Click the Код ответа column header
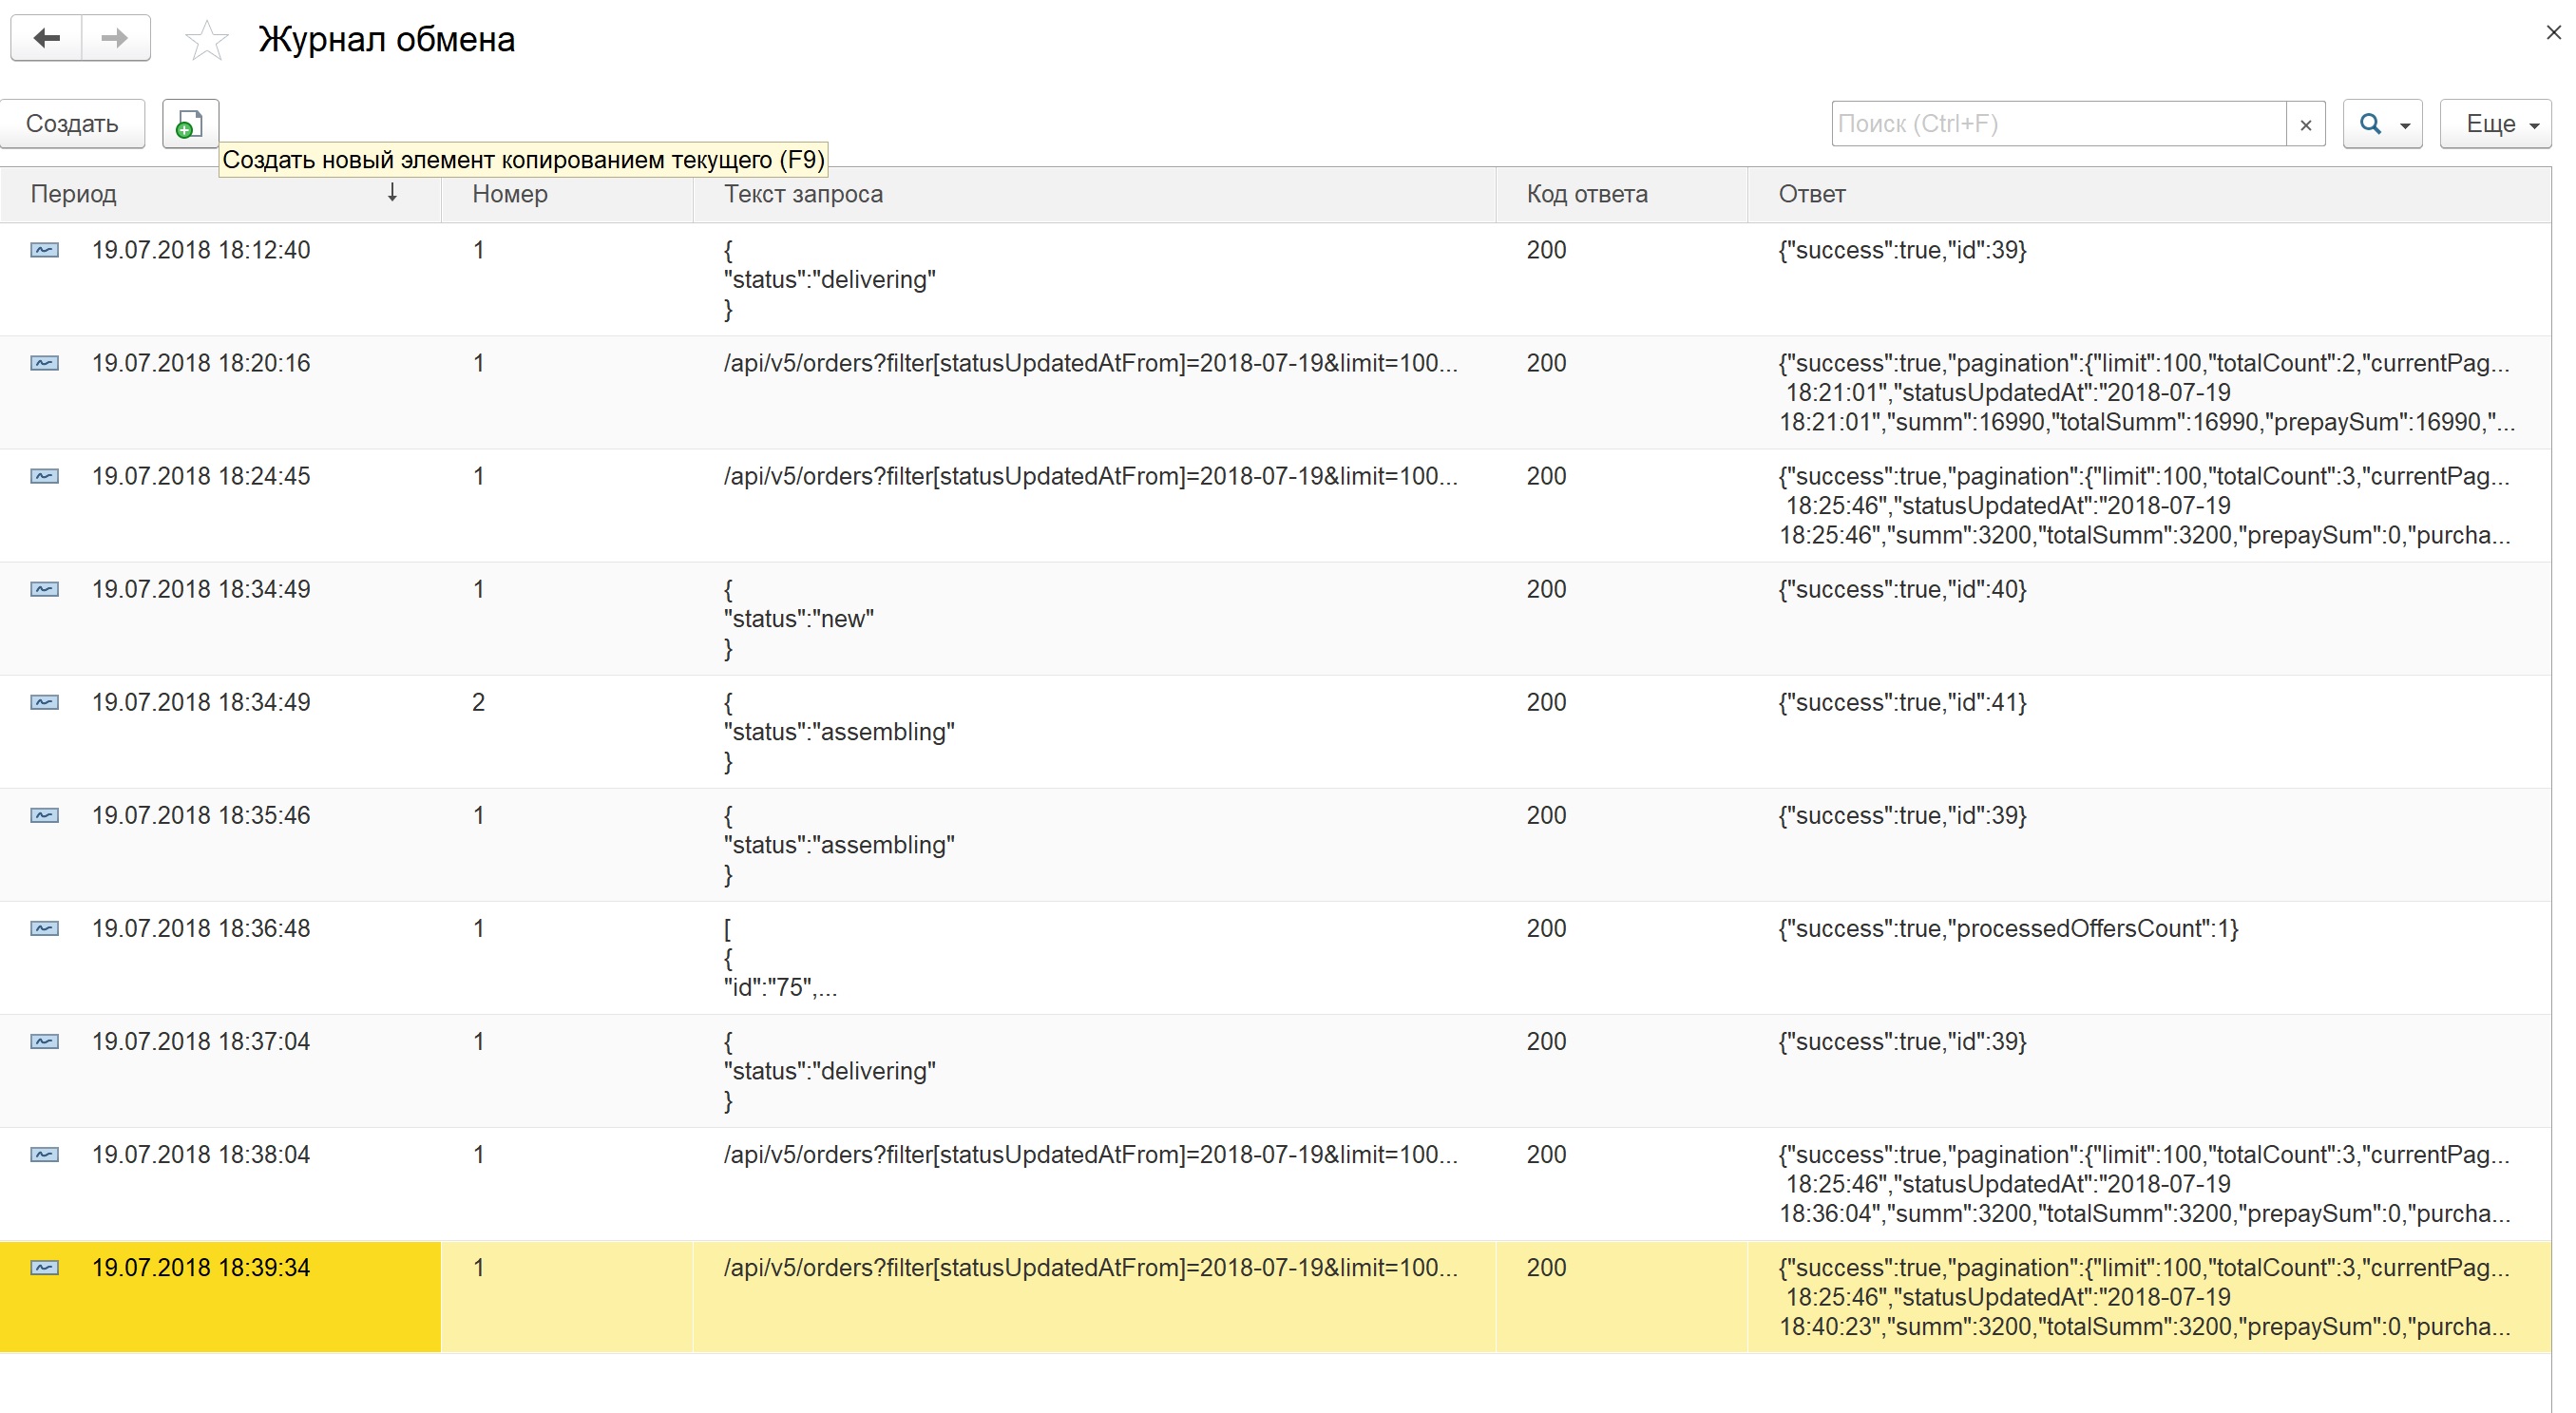Screen dimensions: 2576x1413 [x=1587, y=194]
